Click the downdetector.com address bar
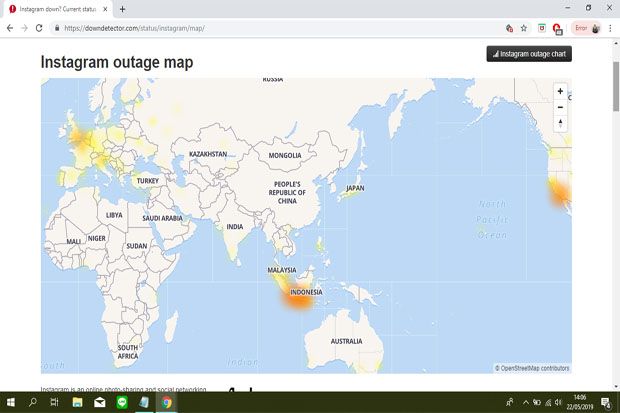 coord(277,28)
